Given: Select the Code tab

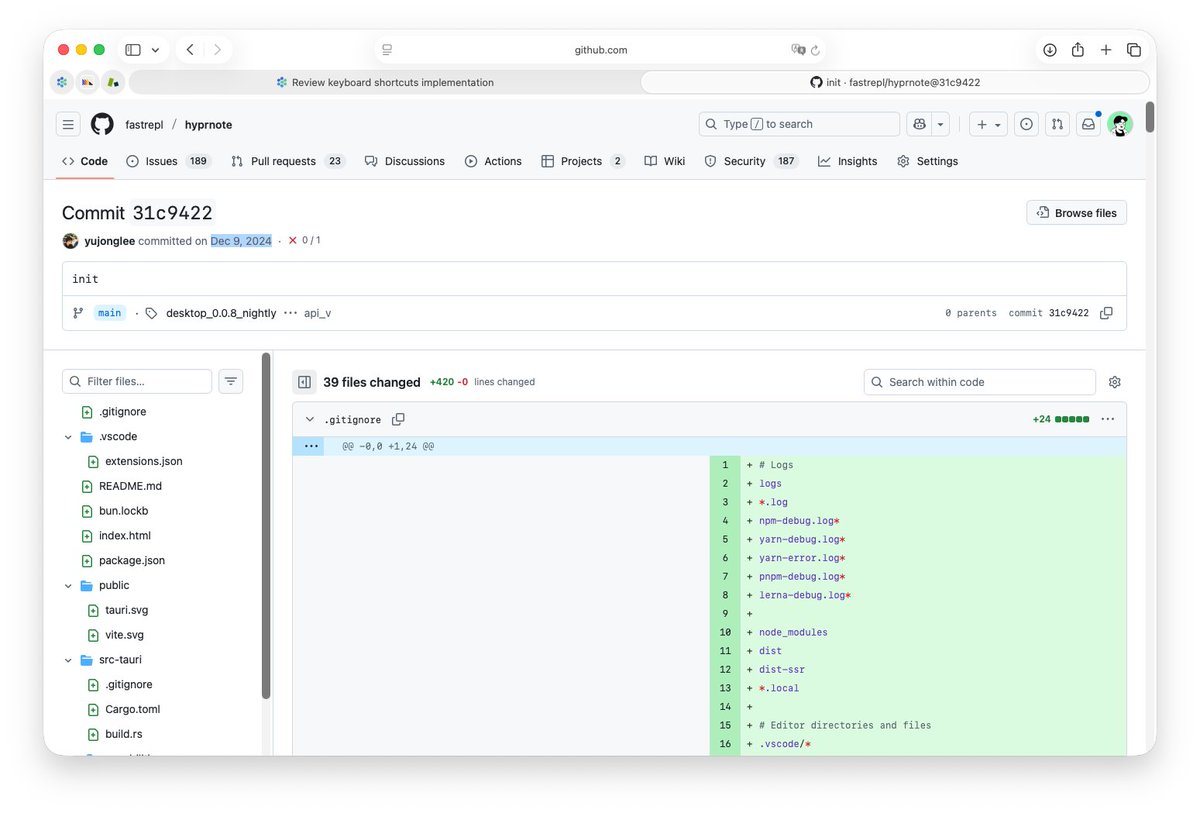Looking at the screenshot, I should click(85, 161).
